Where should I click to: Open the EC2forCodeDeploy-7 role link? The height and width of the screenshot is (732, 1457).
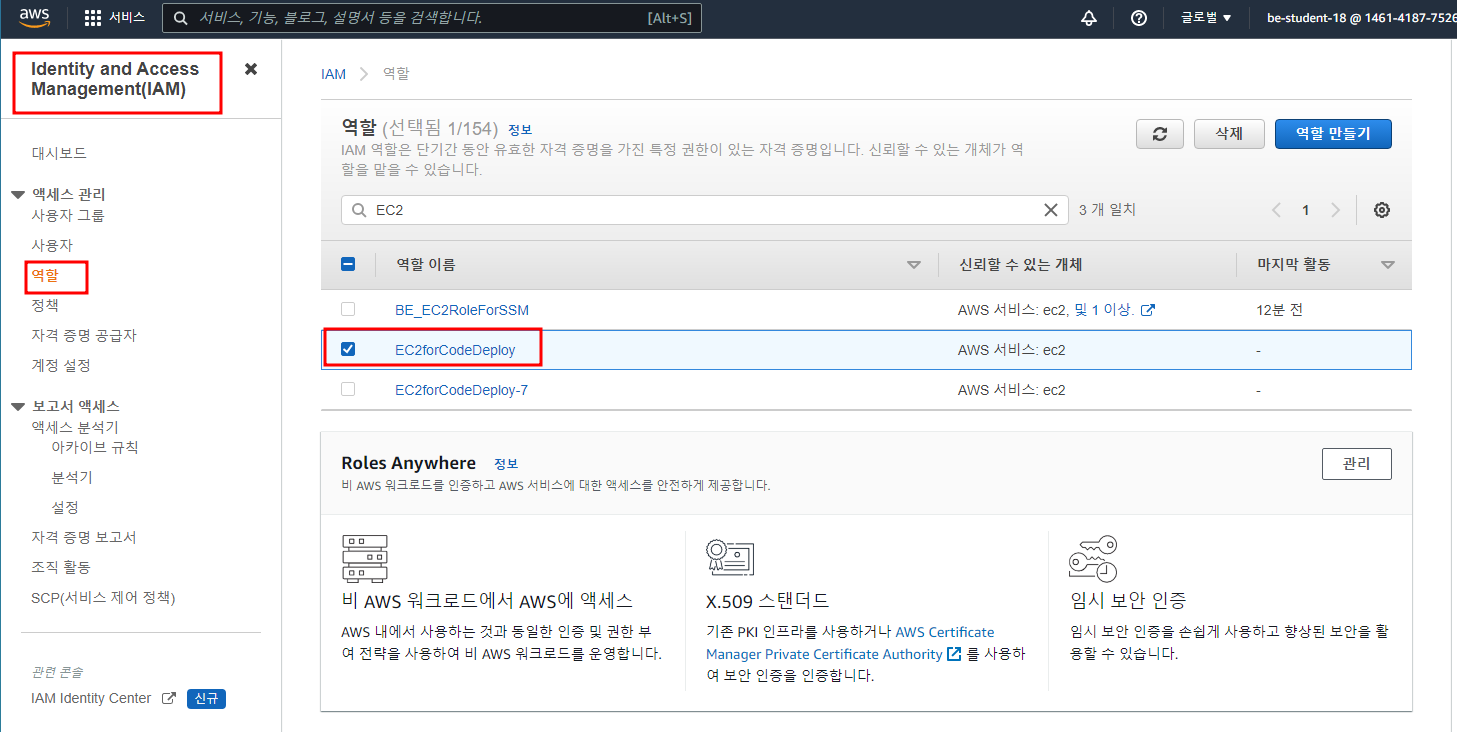461,390
